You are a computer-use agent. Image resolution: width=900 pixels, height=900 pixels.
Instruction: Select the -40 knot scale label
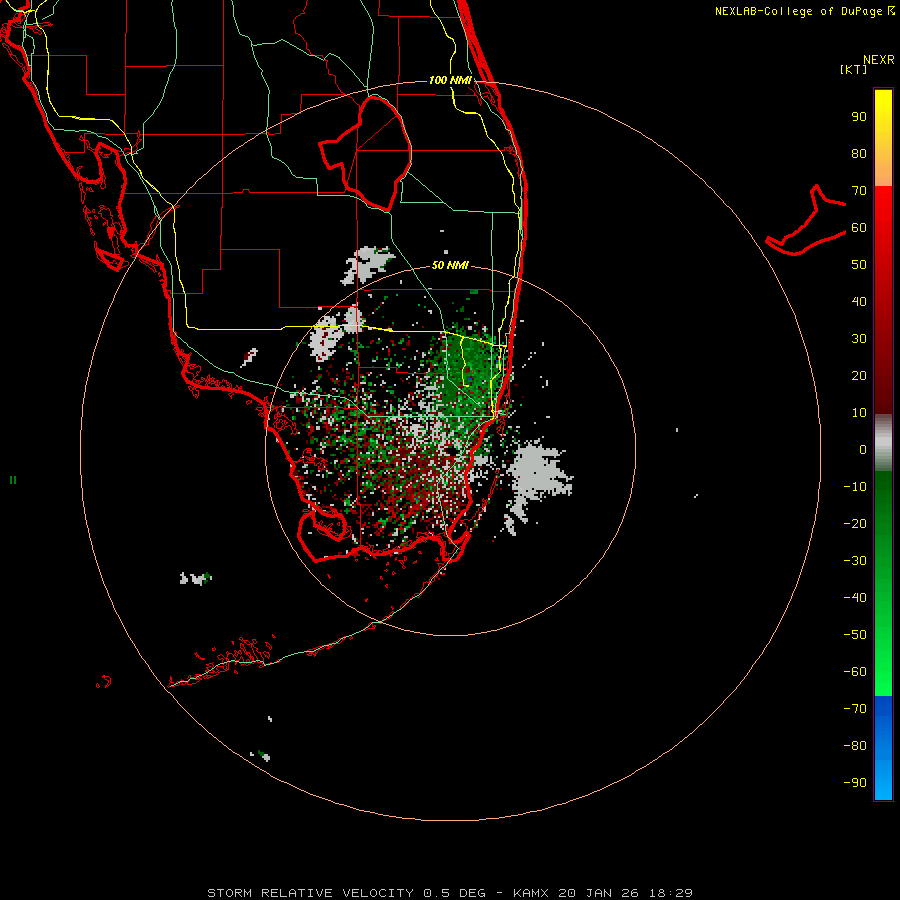[x=855, y=598]
